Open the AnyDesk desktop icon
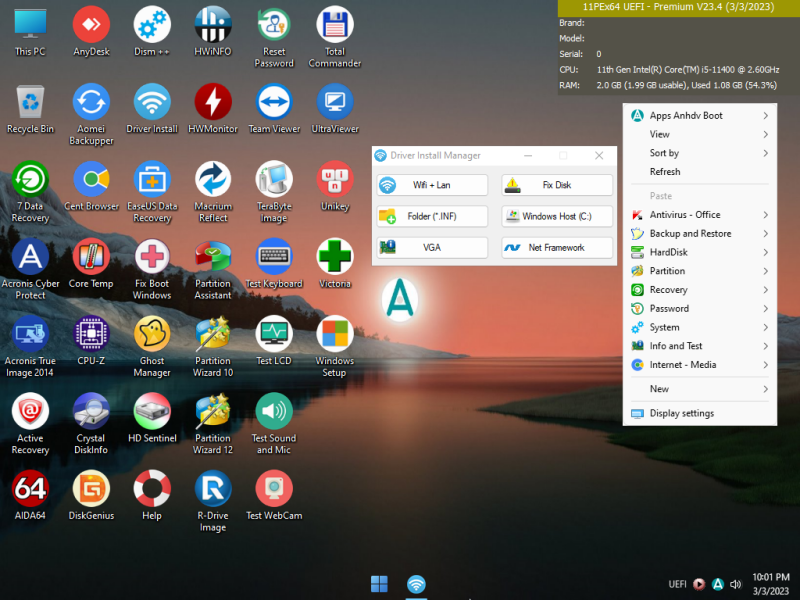The height and width of the screenshot is (600, 800). tap(91, 32)
